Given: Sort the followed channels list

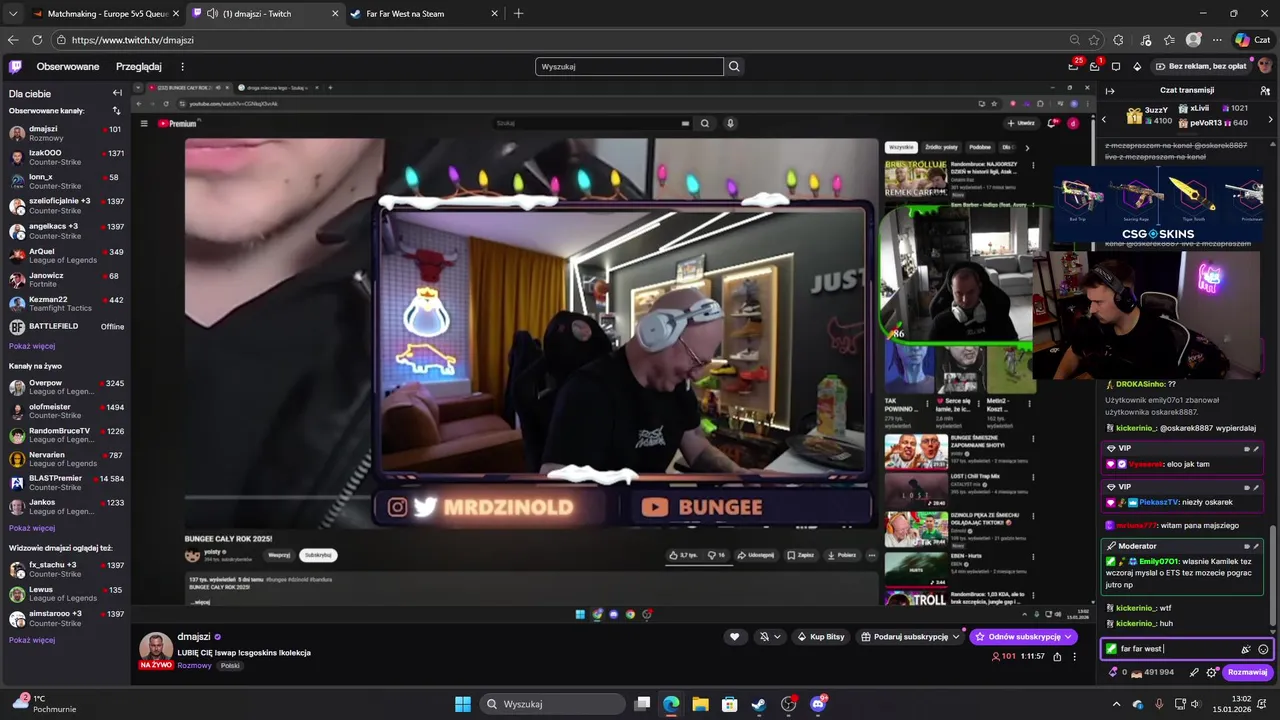Looking at the screenshot, I should pyautogui.click(x=116, y=111).
